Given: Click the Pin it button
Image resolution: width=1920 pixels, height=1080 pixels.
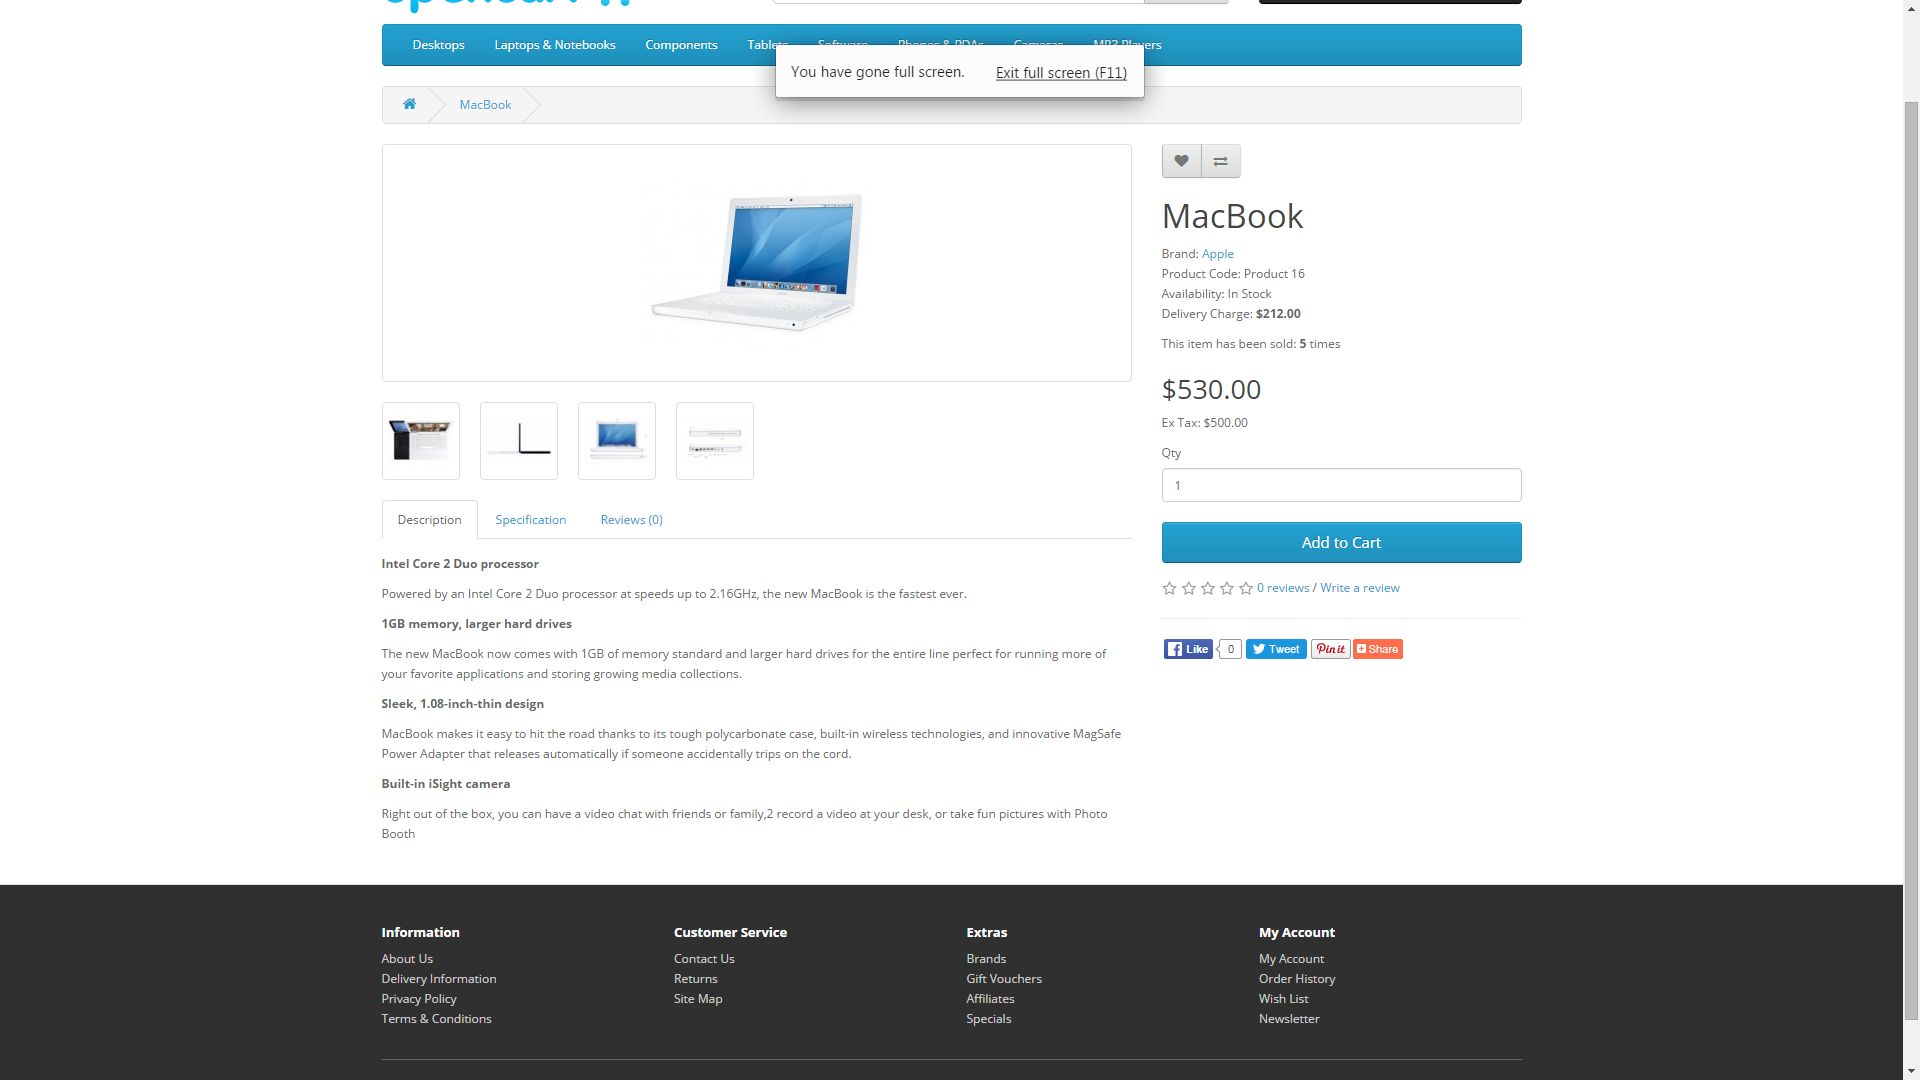Looking at the screenshot, I should click(1330, 649).
